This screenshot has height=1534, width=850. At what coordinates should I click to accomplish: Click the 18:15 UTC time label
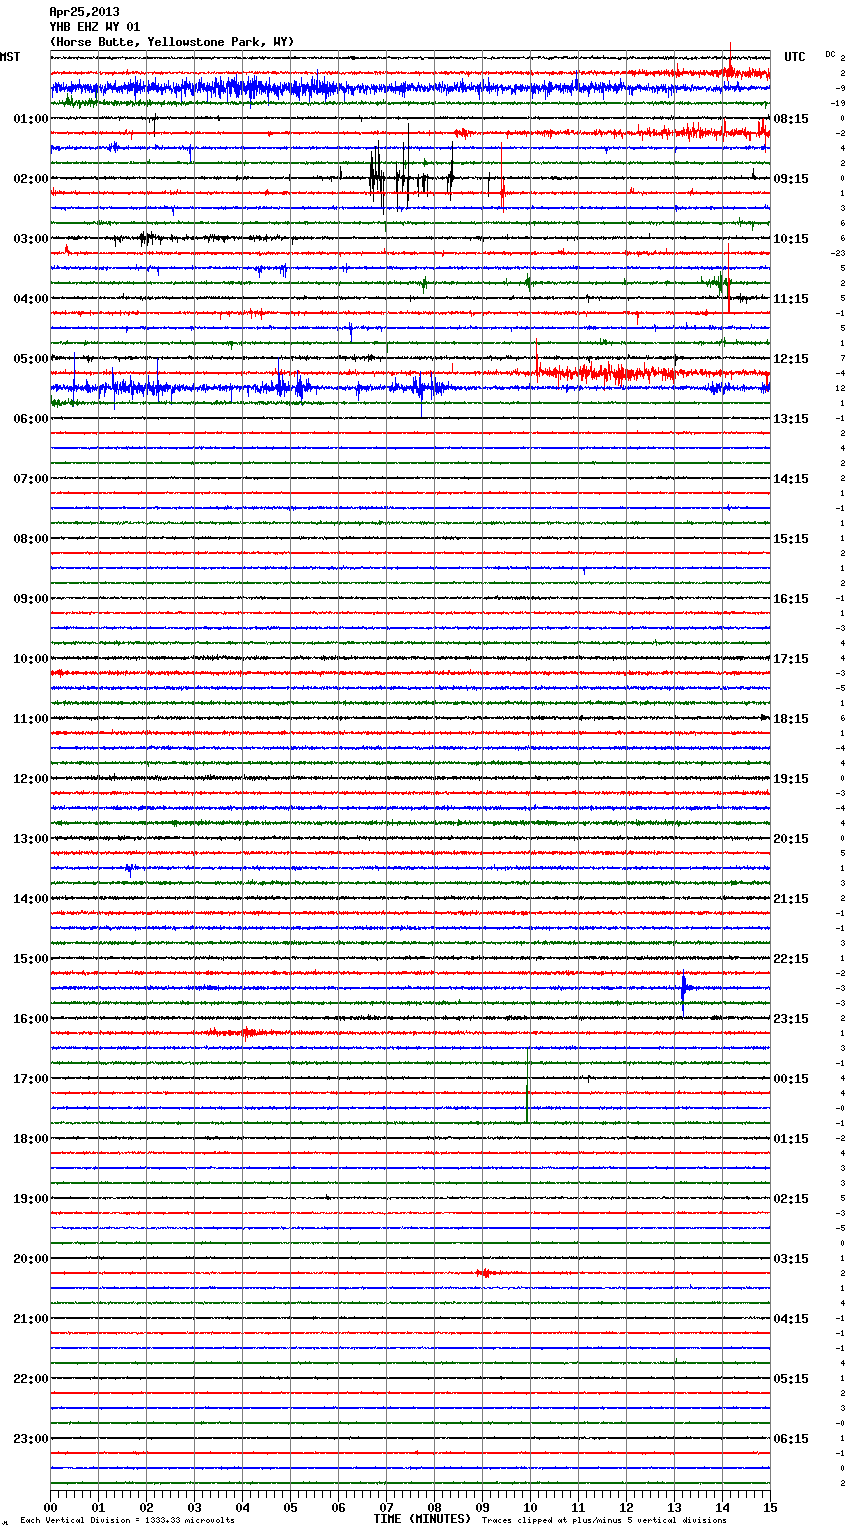coord(791,719)
